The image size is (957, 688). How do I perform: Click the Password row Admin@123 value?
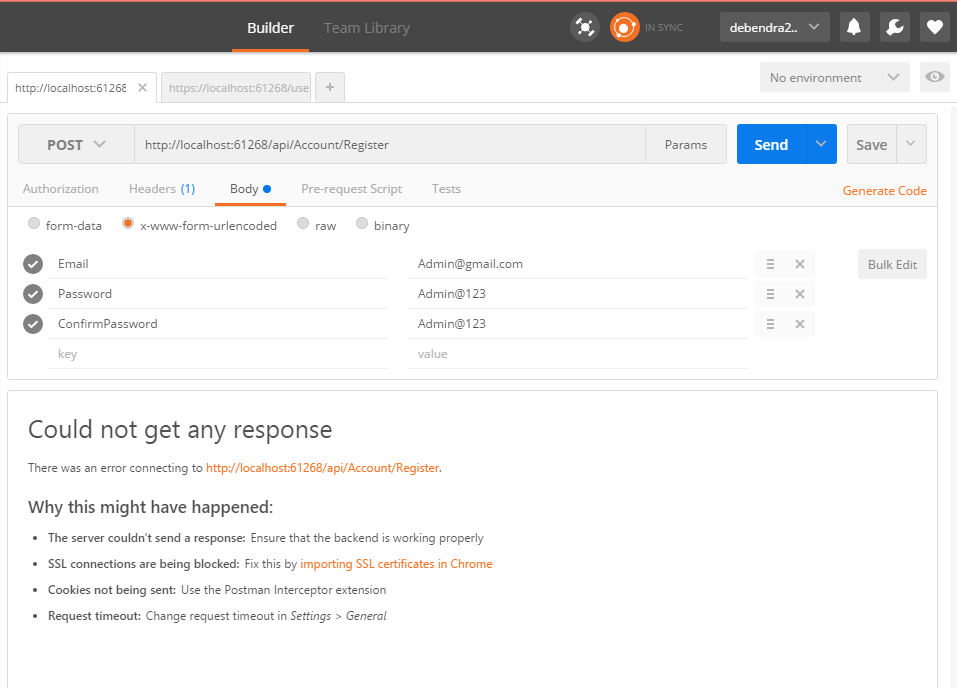tap(577, 294)
